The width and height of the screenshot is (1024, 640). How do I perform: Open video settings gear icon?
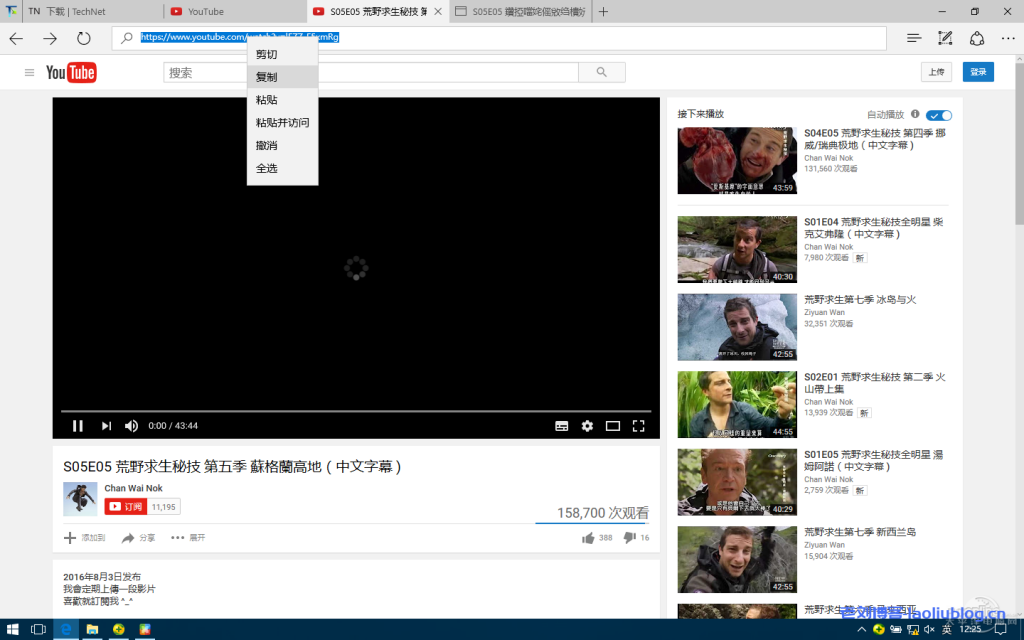(587, 426)
